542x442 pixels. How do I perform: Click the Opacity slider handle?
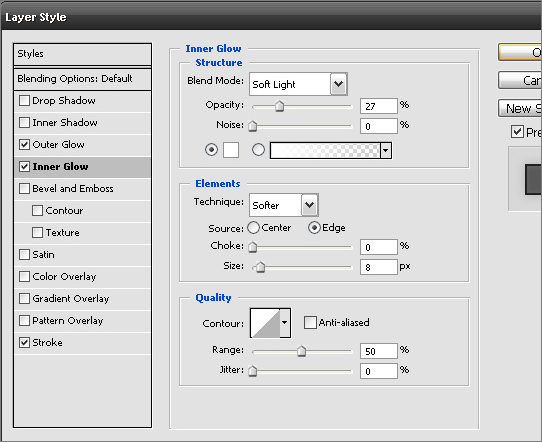point(279,106)
